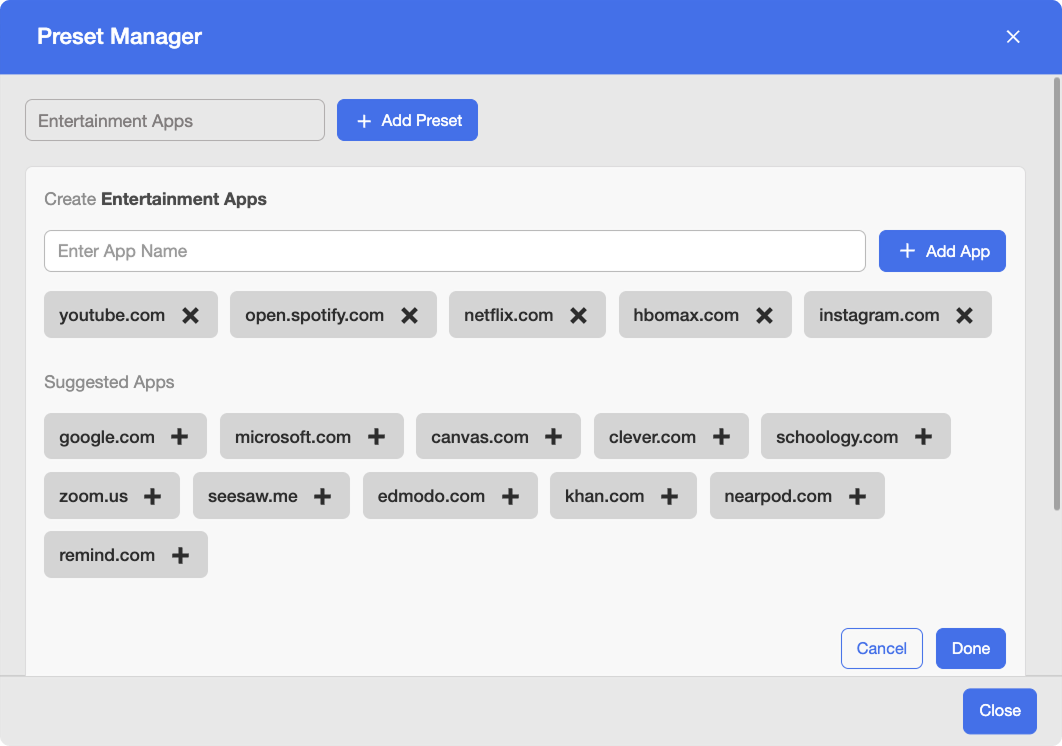1062x746 pixels.
Task: Click the dialog's vertical scrollbar
Action: point(1057,294)
